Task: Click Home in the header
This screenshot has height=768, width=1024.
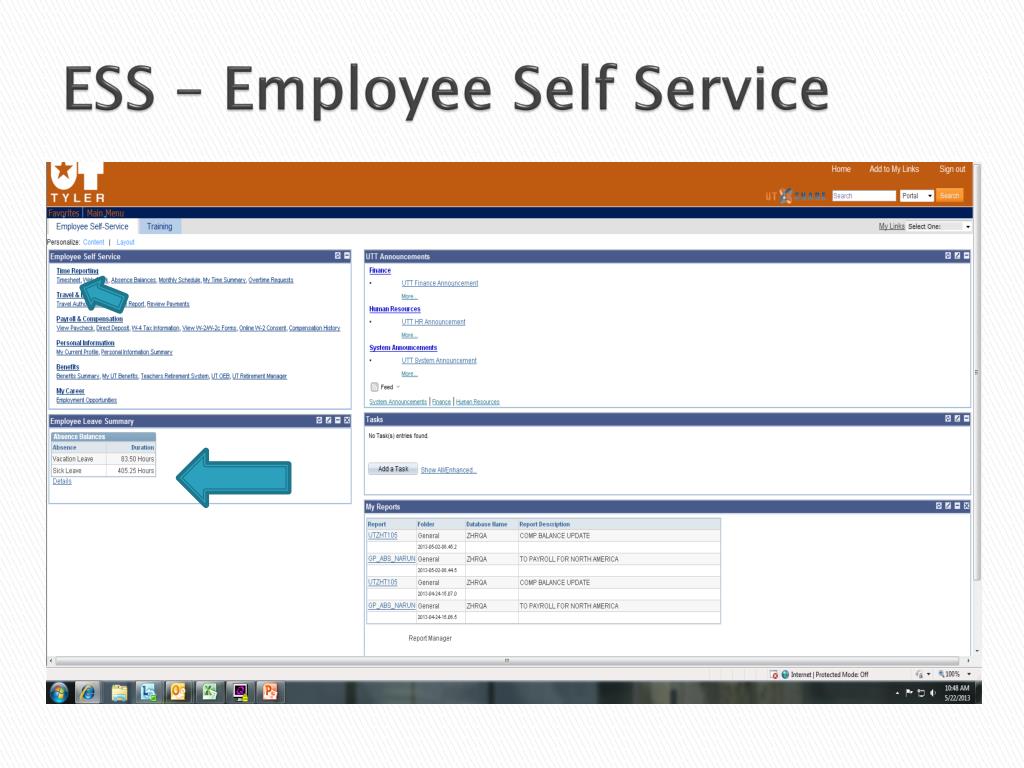Action: click(x=840, y=169)
